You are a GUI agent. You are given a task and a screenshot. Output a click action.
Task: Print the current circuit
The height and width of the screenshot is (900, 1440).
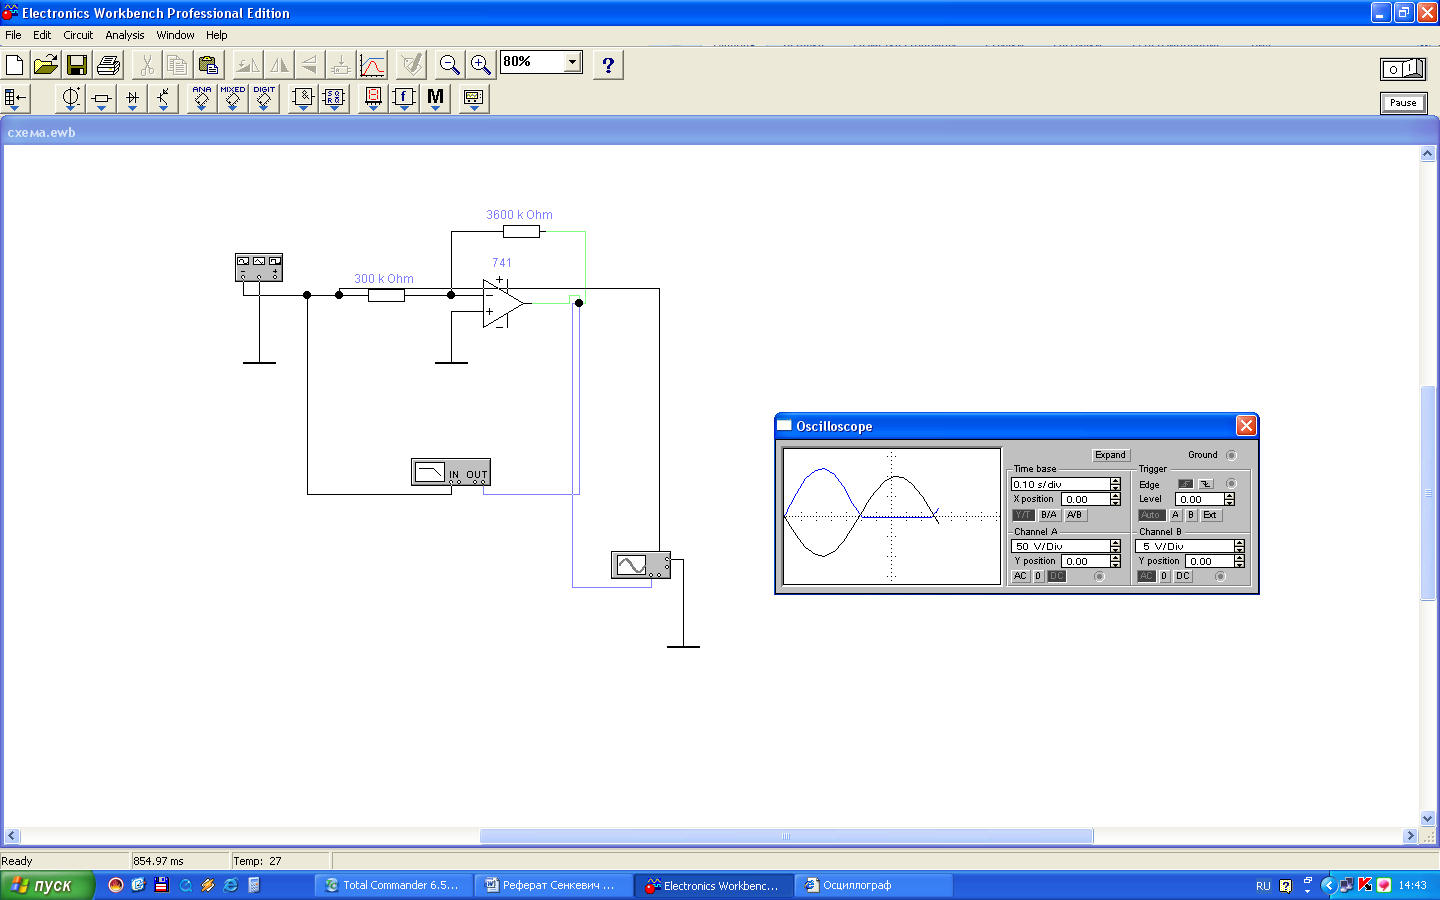tap(108, 65)
